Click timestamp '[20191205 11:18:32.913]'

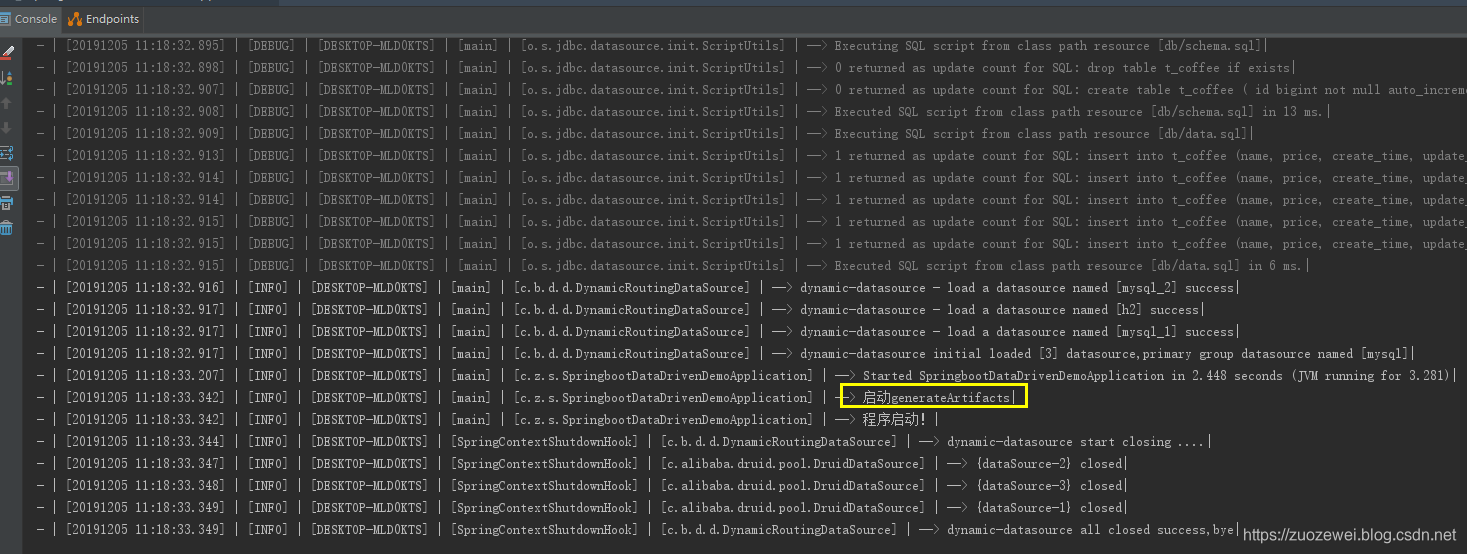click(146, 156)
